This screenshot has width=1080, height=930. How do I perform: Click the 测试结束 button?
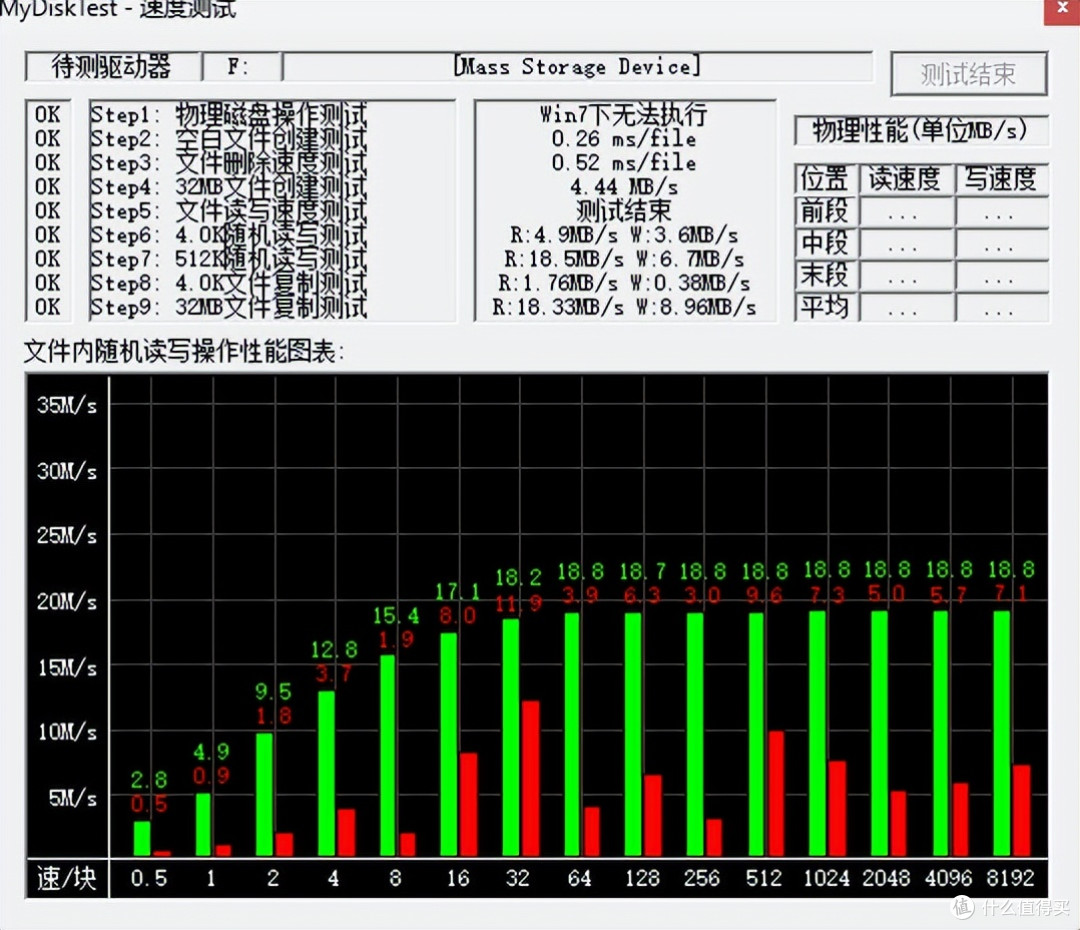click(968, 74)
